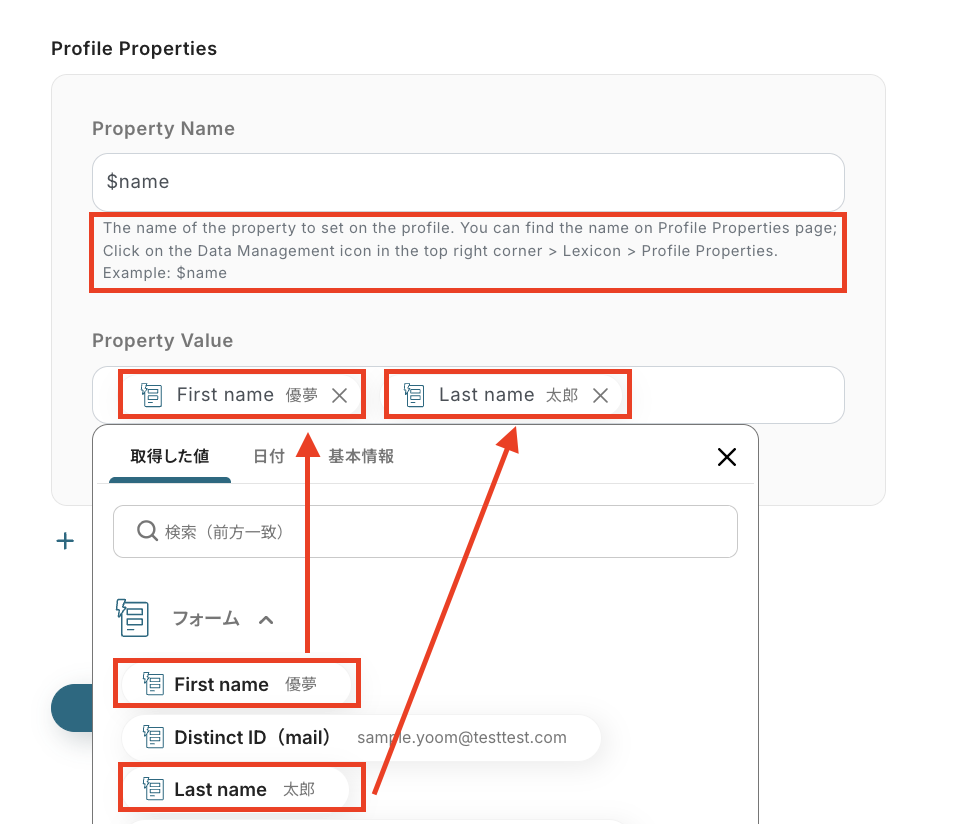The width and height of the screenshot is (958, 824).
Task: Click empty area of Property Value field
Action: [735, 395]
